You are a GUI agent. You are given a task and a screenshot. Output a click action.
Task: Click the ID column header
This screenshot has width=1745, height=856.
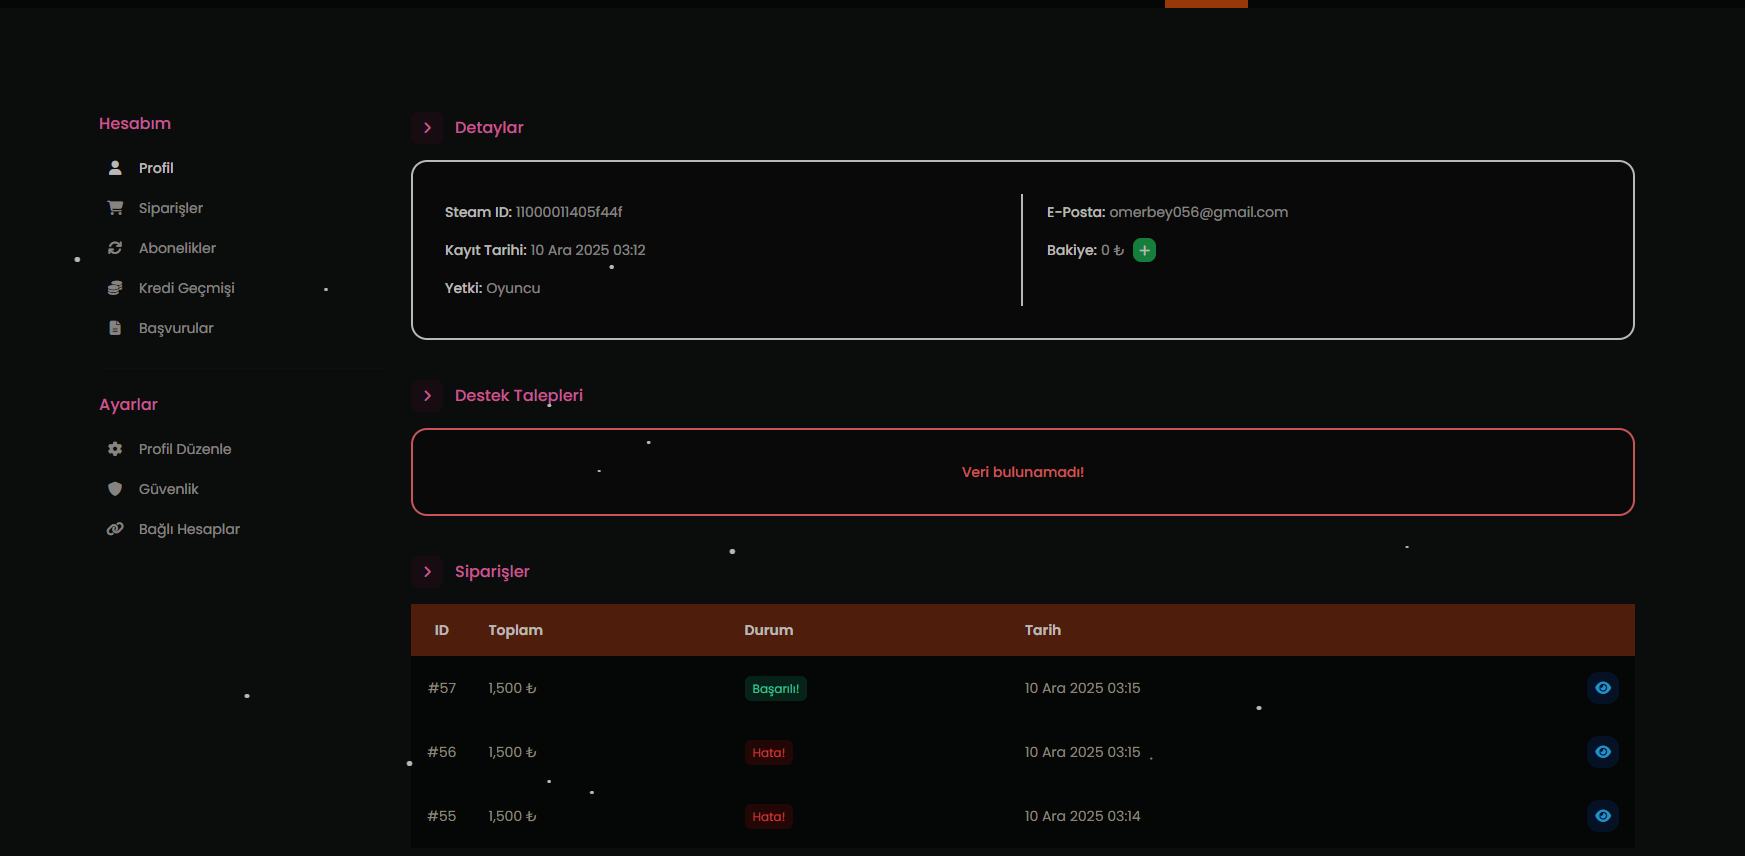click(x=442, y=630)
